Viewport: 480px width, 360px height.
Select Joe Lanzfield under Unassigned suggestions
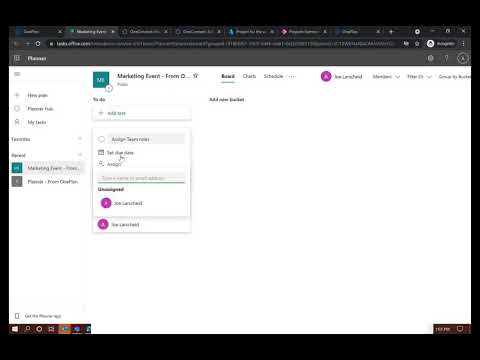[141, 203]
